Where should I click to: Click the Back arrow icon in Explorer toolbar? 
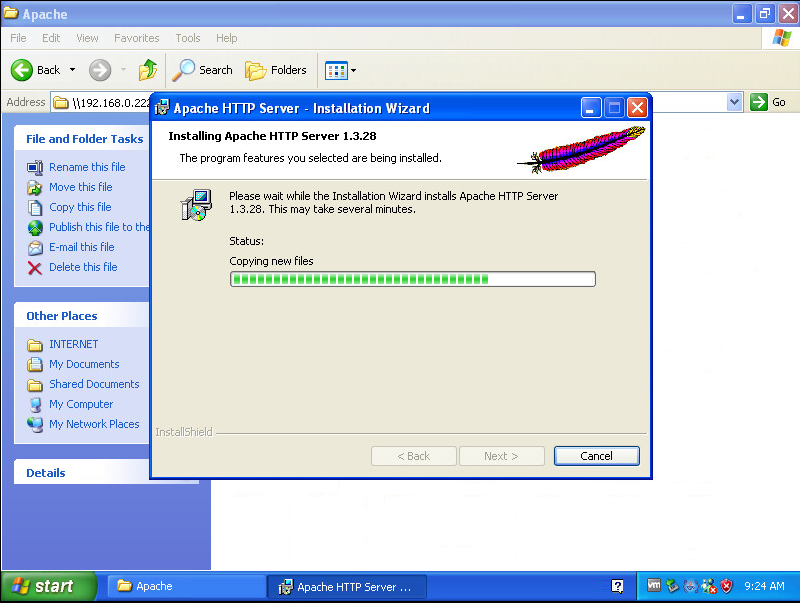pos(22,70)
